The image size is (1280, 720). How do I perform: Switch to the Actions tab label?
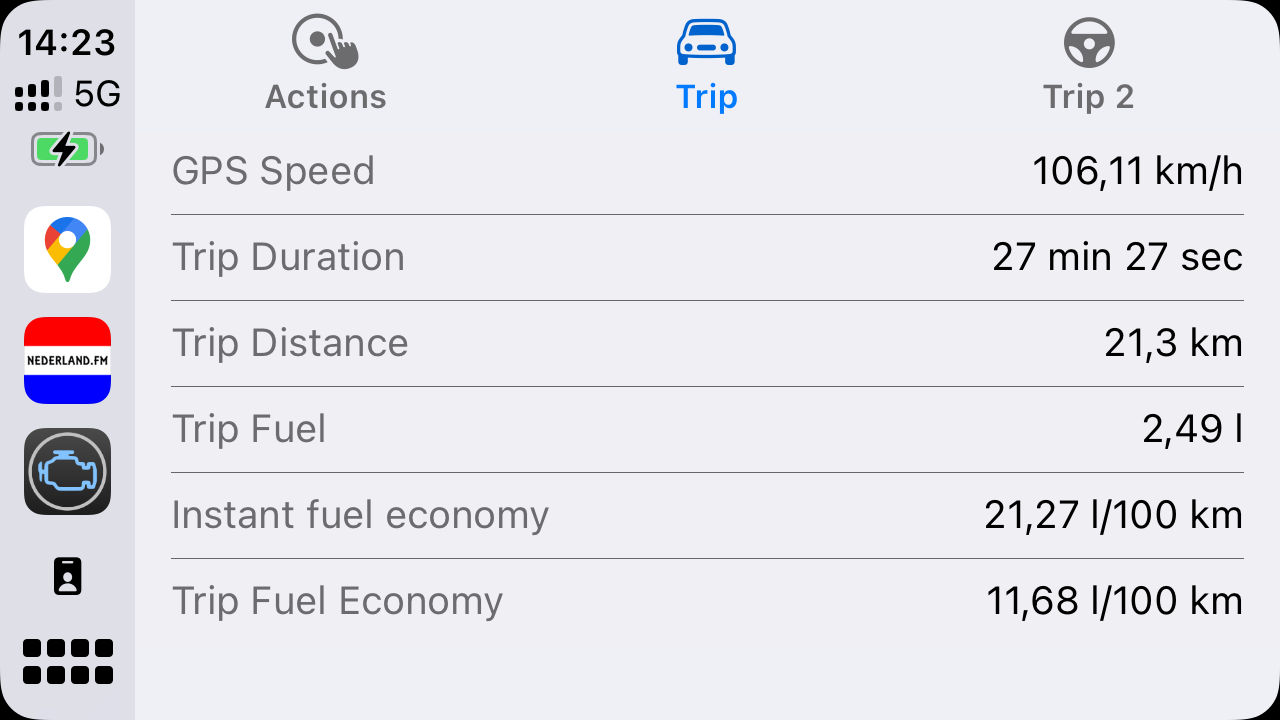tap(325, 97)
